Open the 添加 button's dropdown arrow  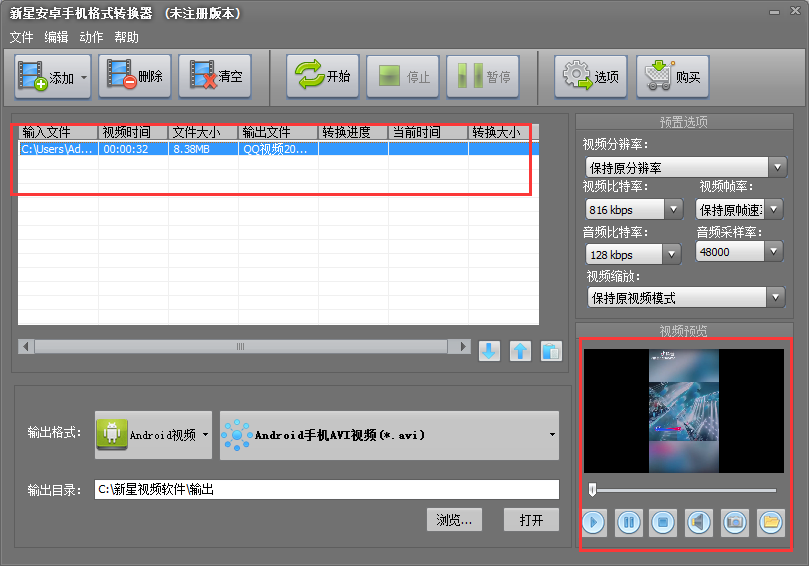[x=84, y=77]
